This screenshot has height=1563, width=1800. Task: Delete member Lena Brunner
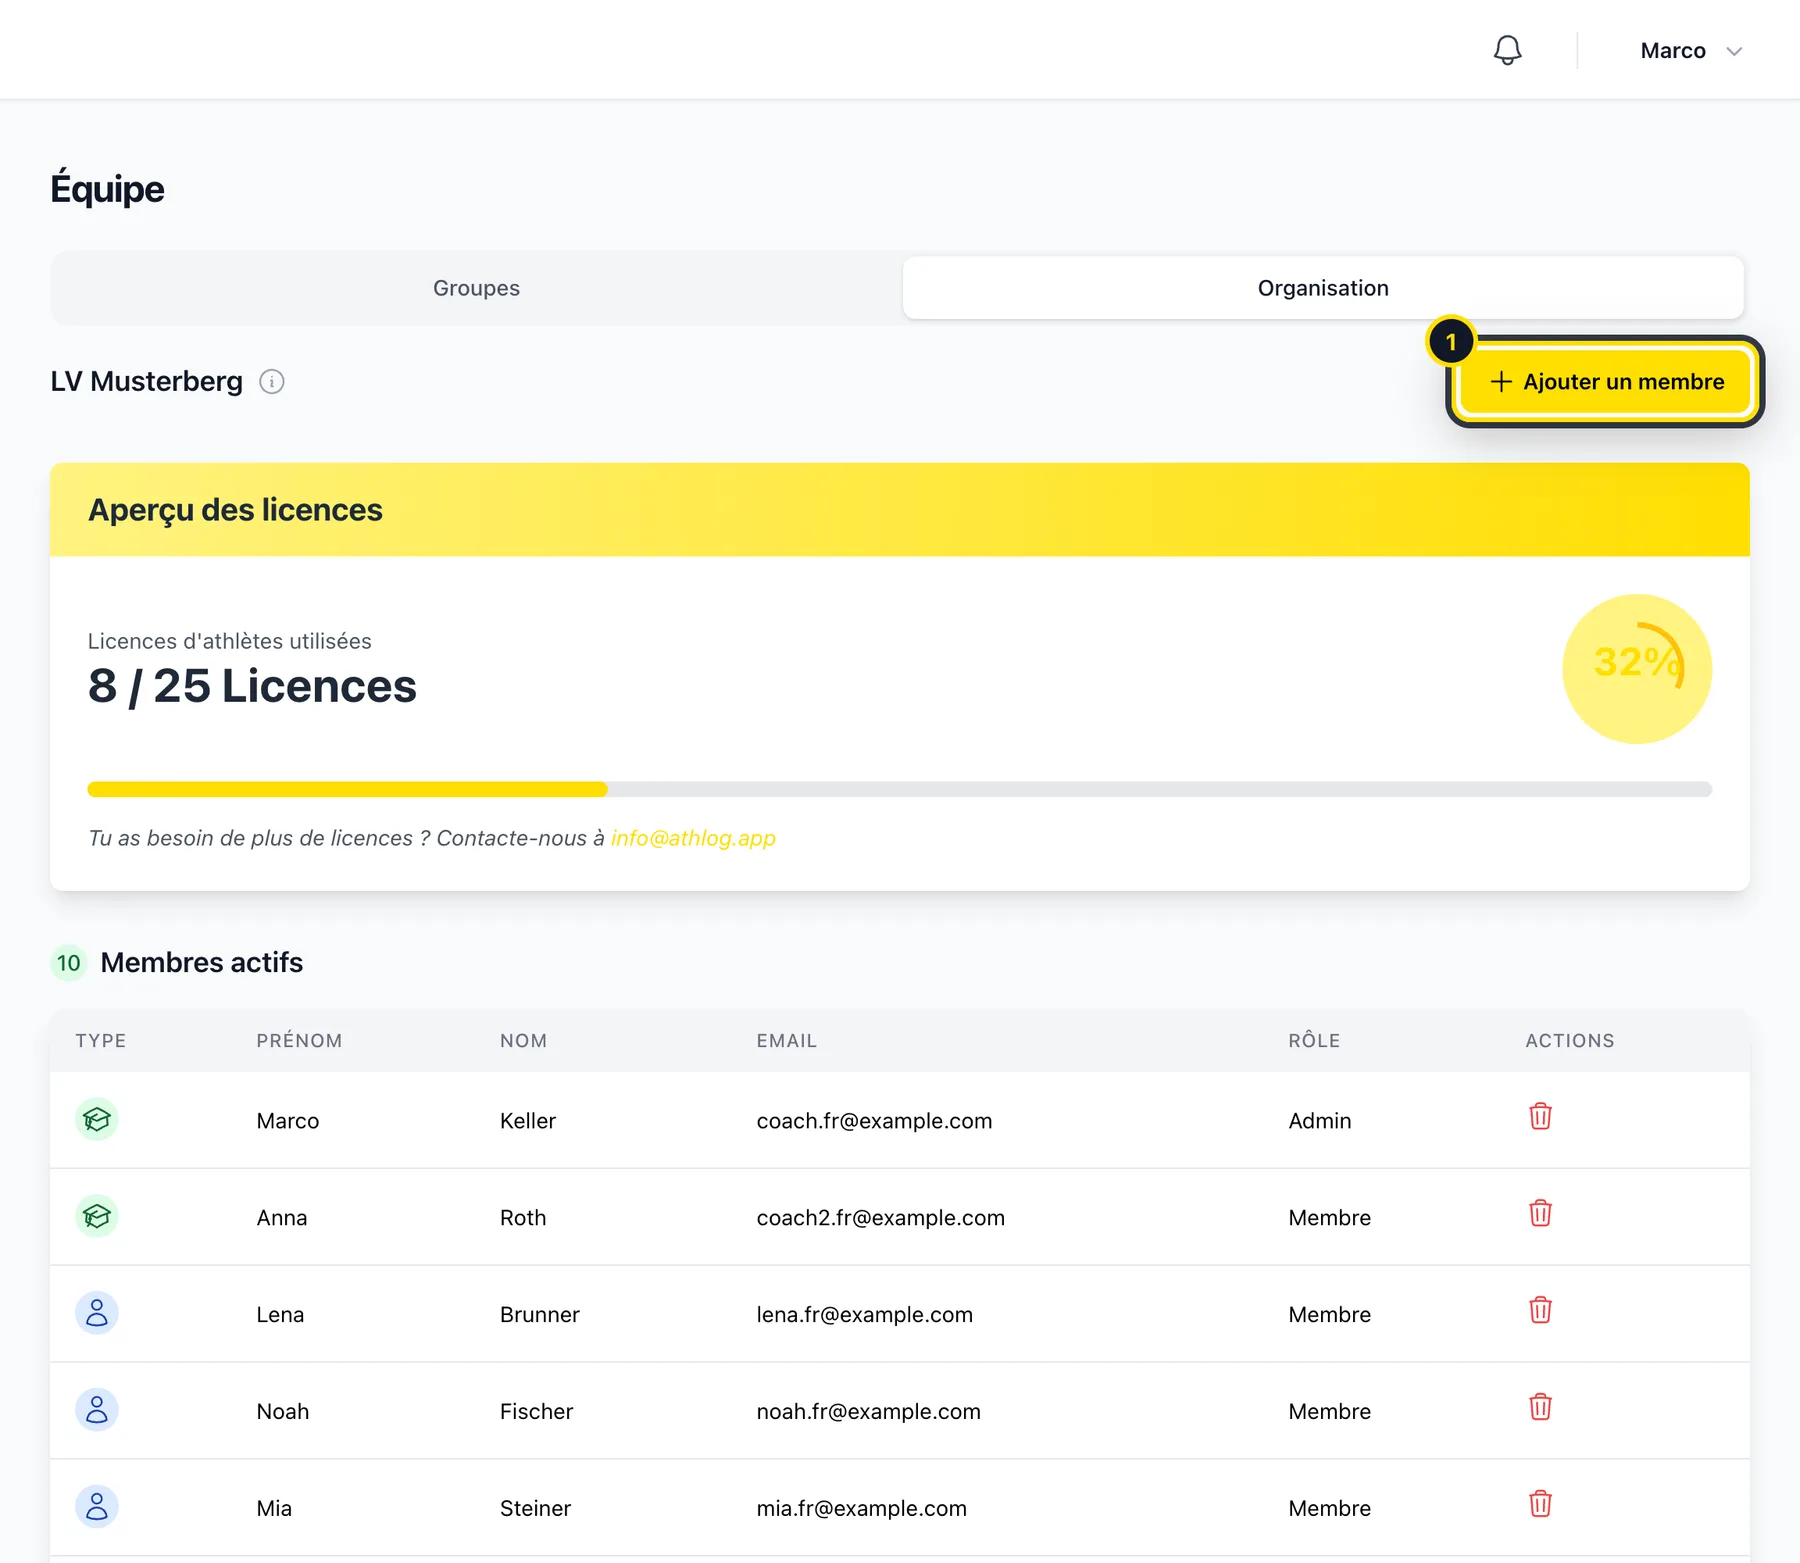point(1540,1310)
